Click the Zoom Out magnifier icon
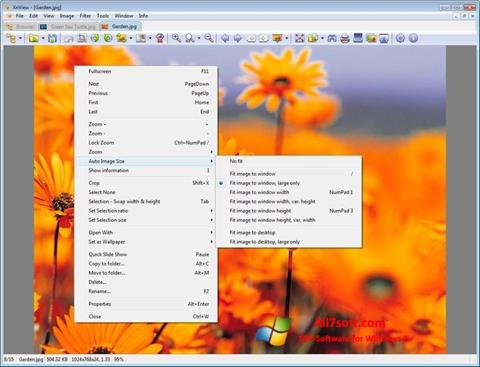Image resolution: width=480 pixels, height=367 pixels. point(209,38)
